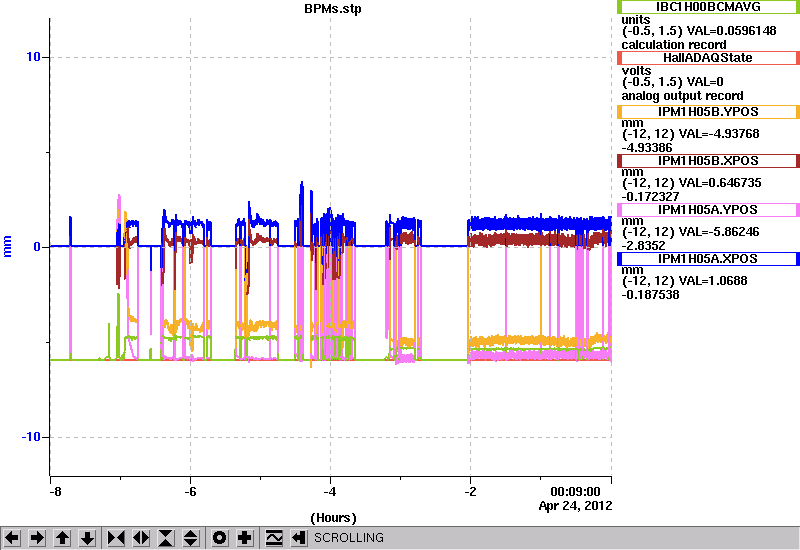Pan the plot right with the right arrow

click(x=37, y=538)
